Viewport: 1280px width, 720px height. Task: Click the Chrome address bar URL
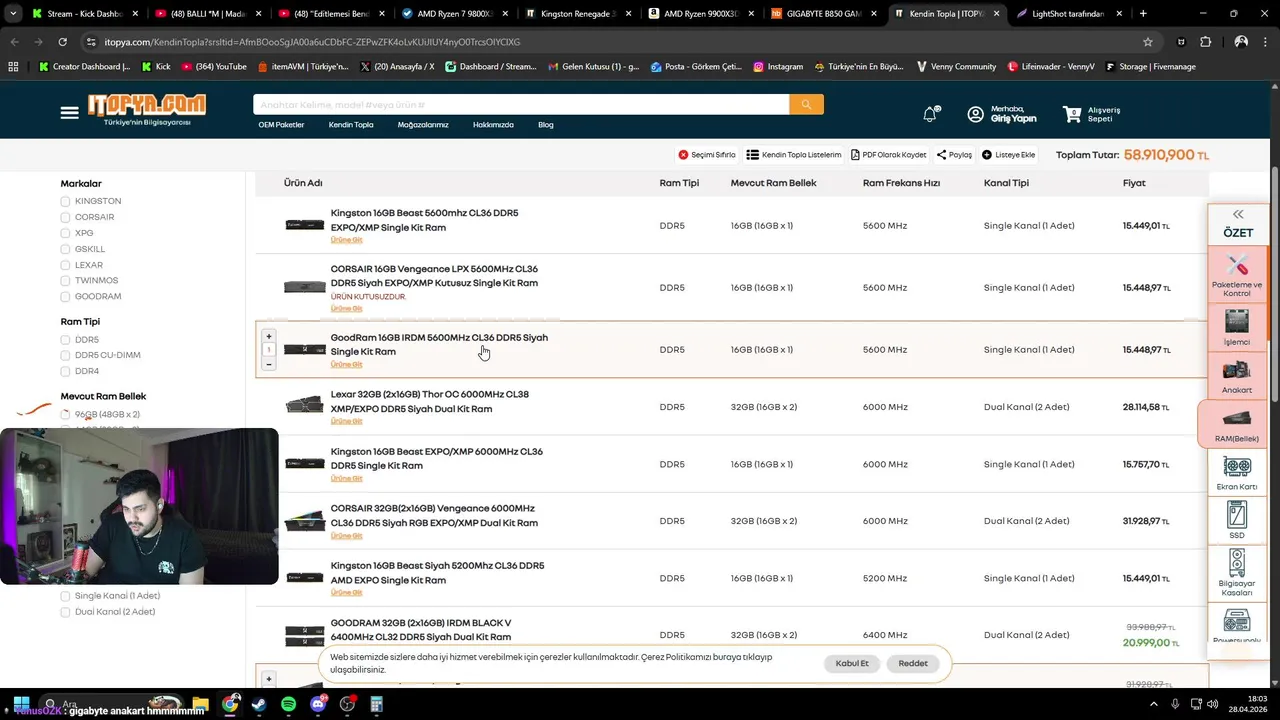click(310, 42)
